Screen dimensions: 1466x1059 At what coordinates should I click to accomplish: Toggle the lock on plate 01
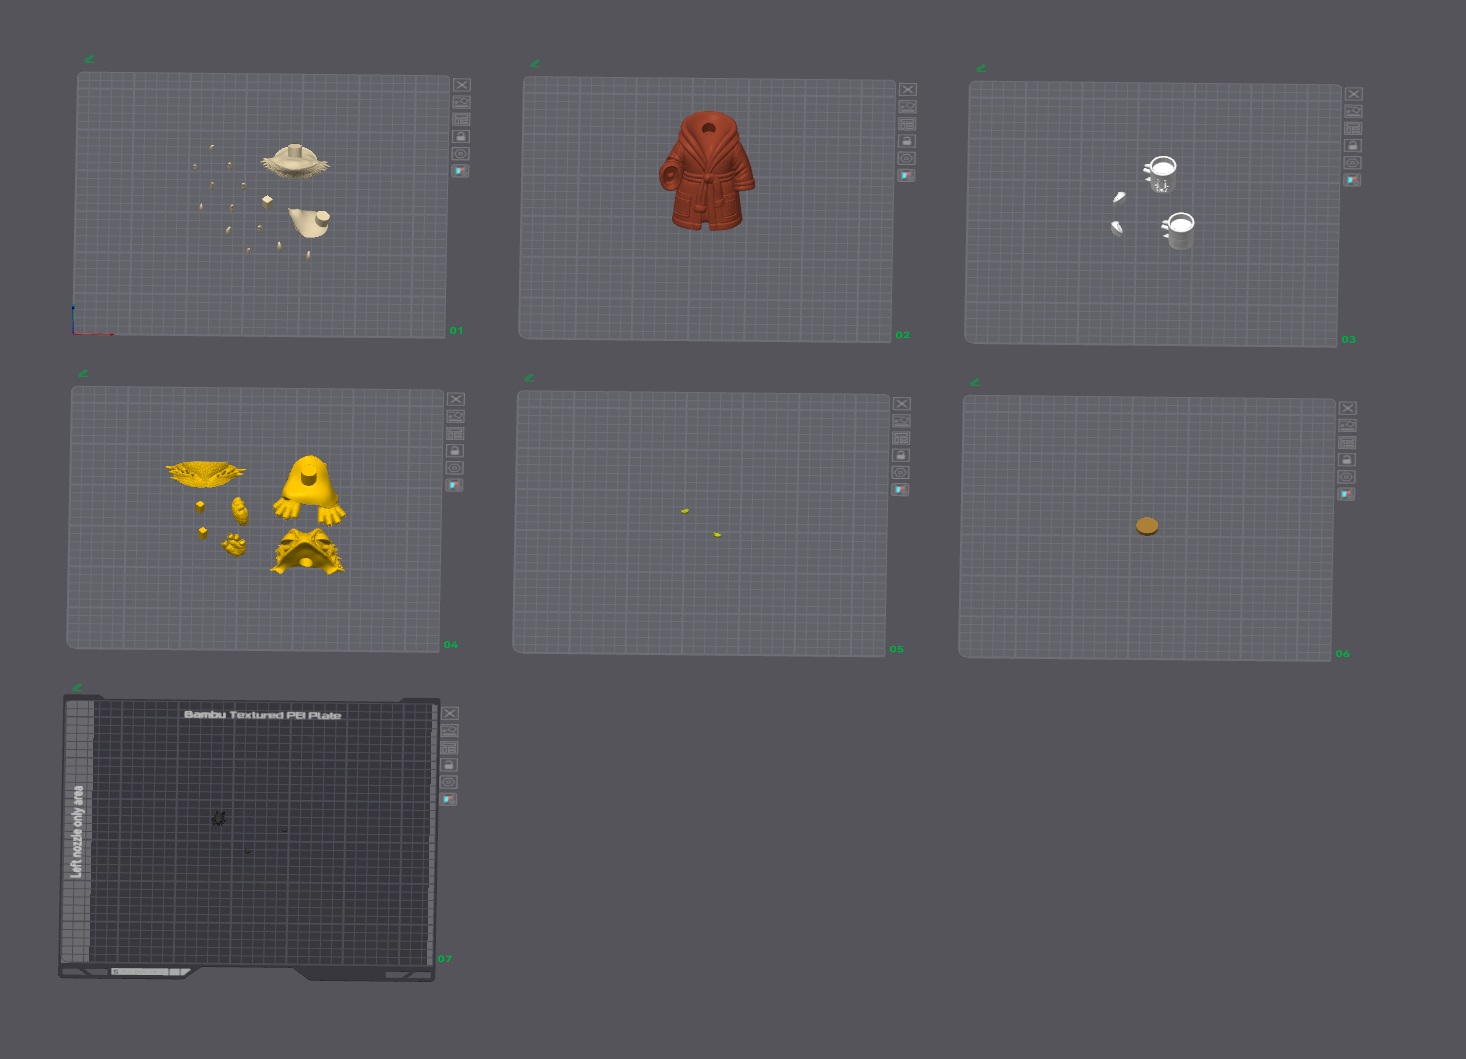(461, 136)
